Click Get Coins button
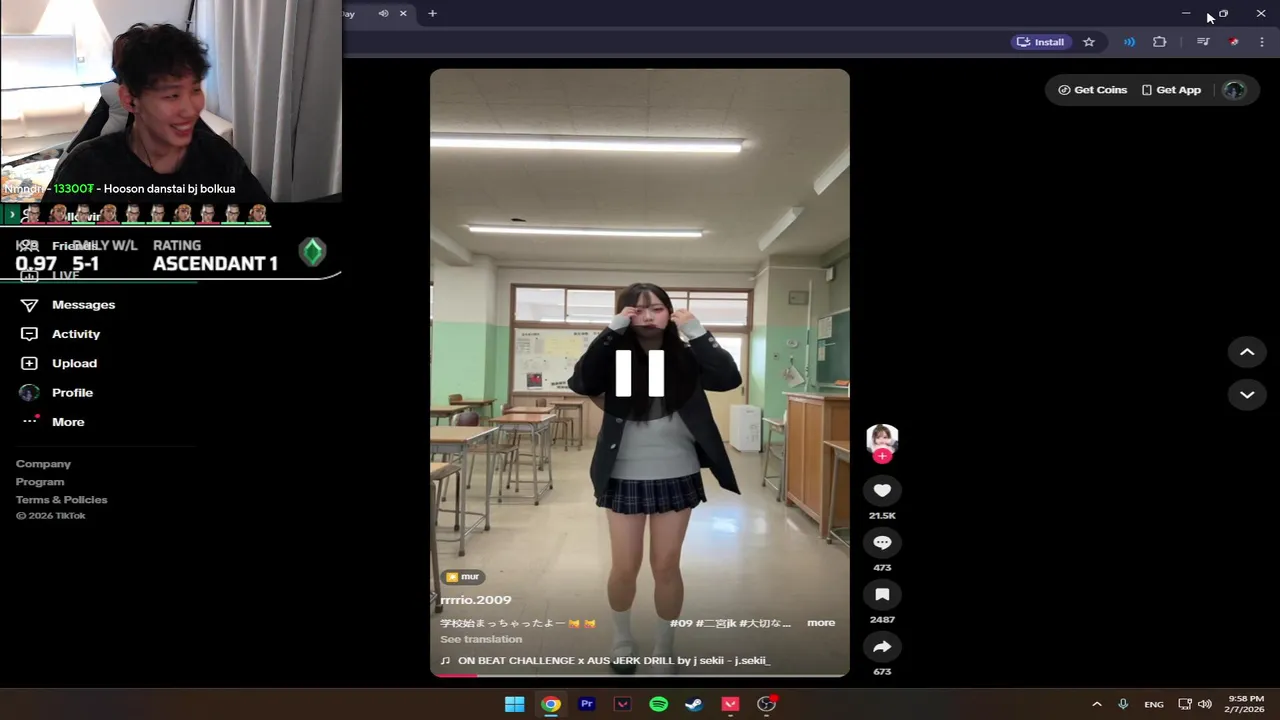Viewport: 1280px width, 720px height. click(1092, 90)
